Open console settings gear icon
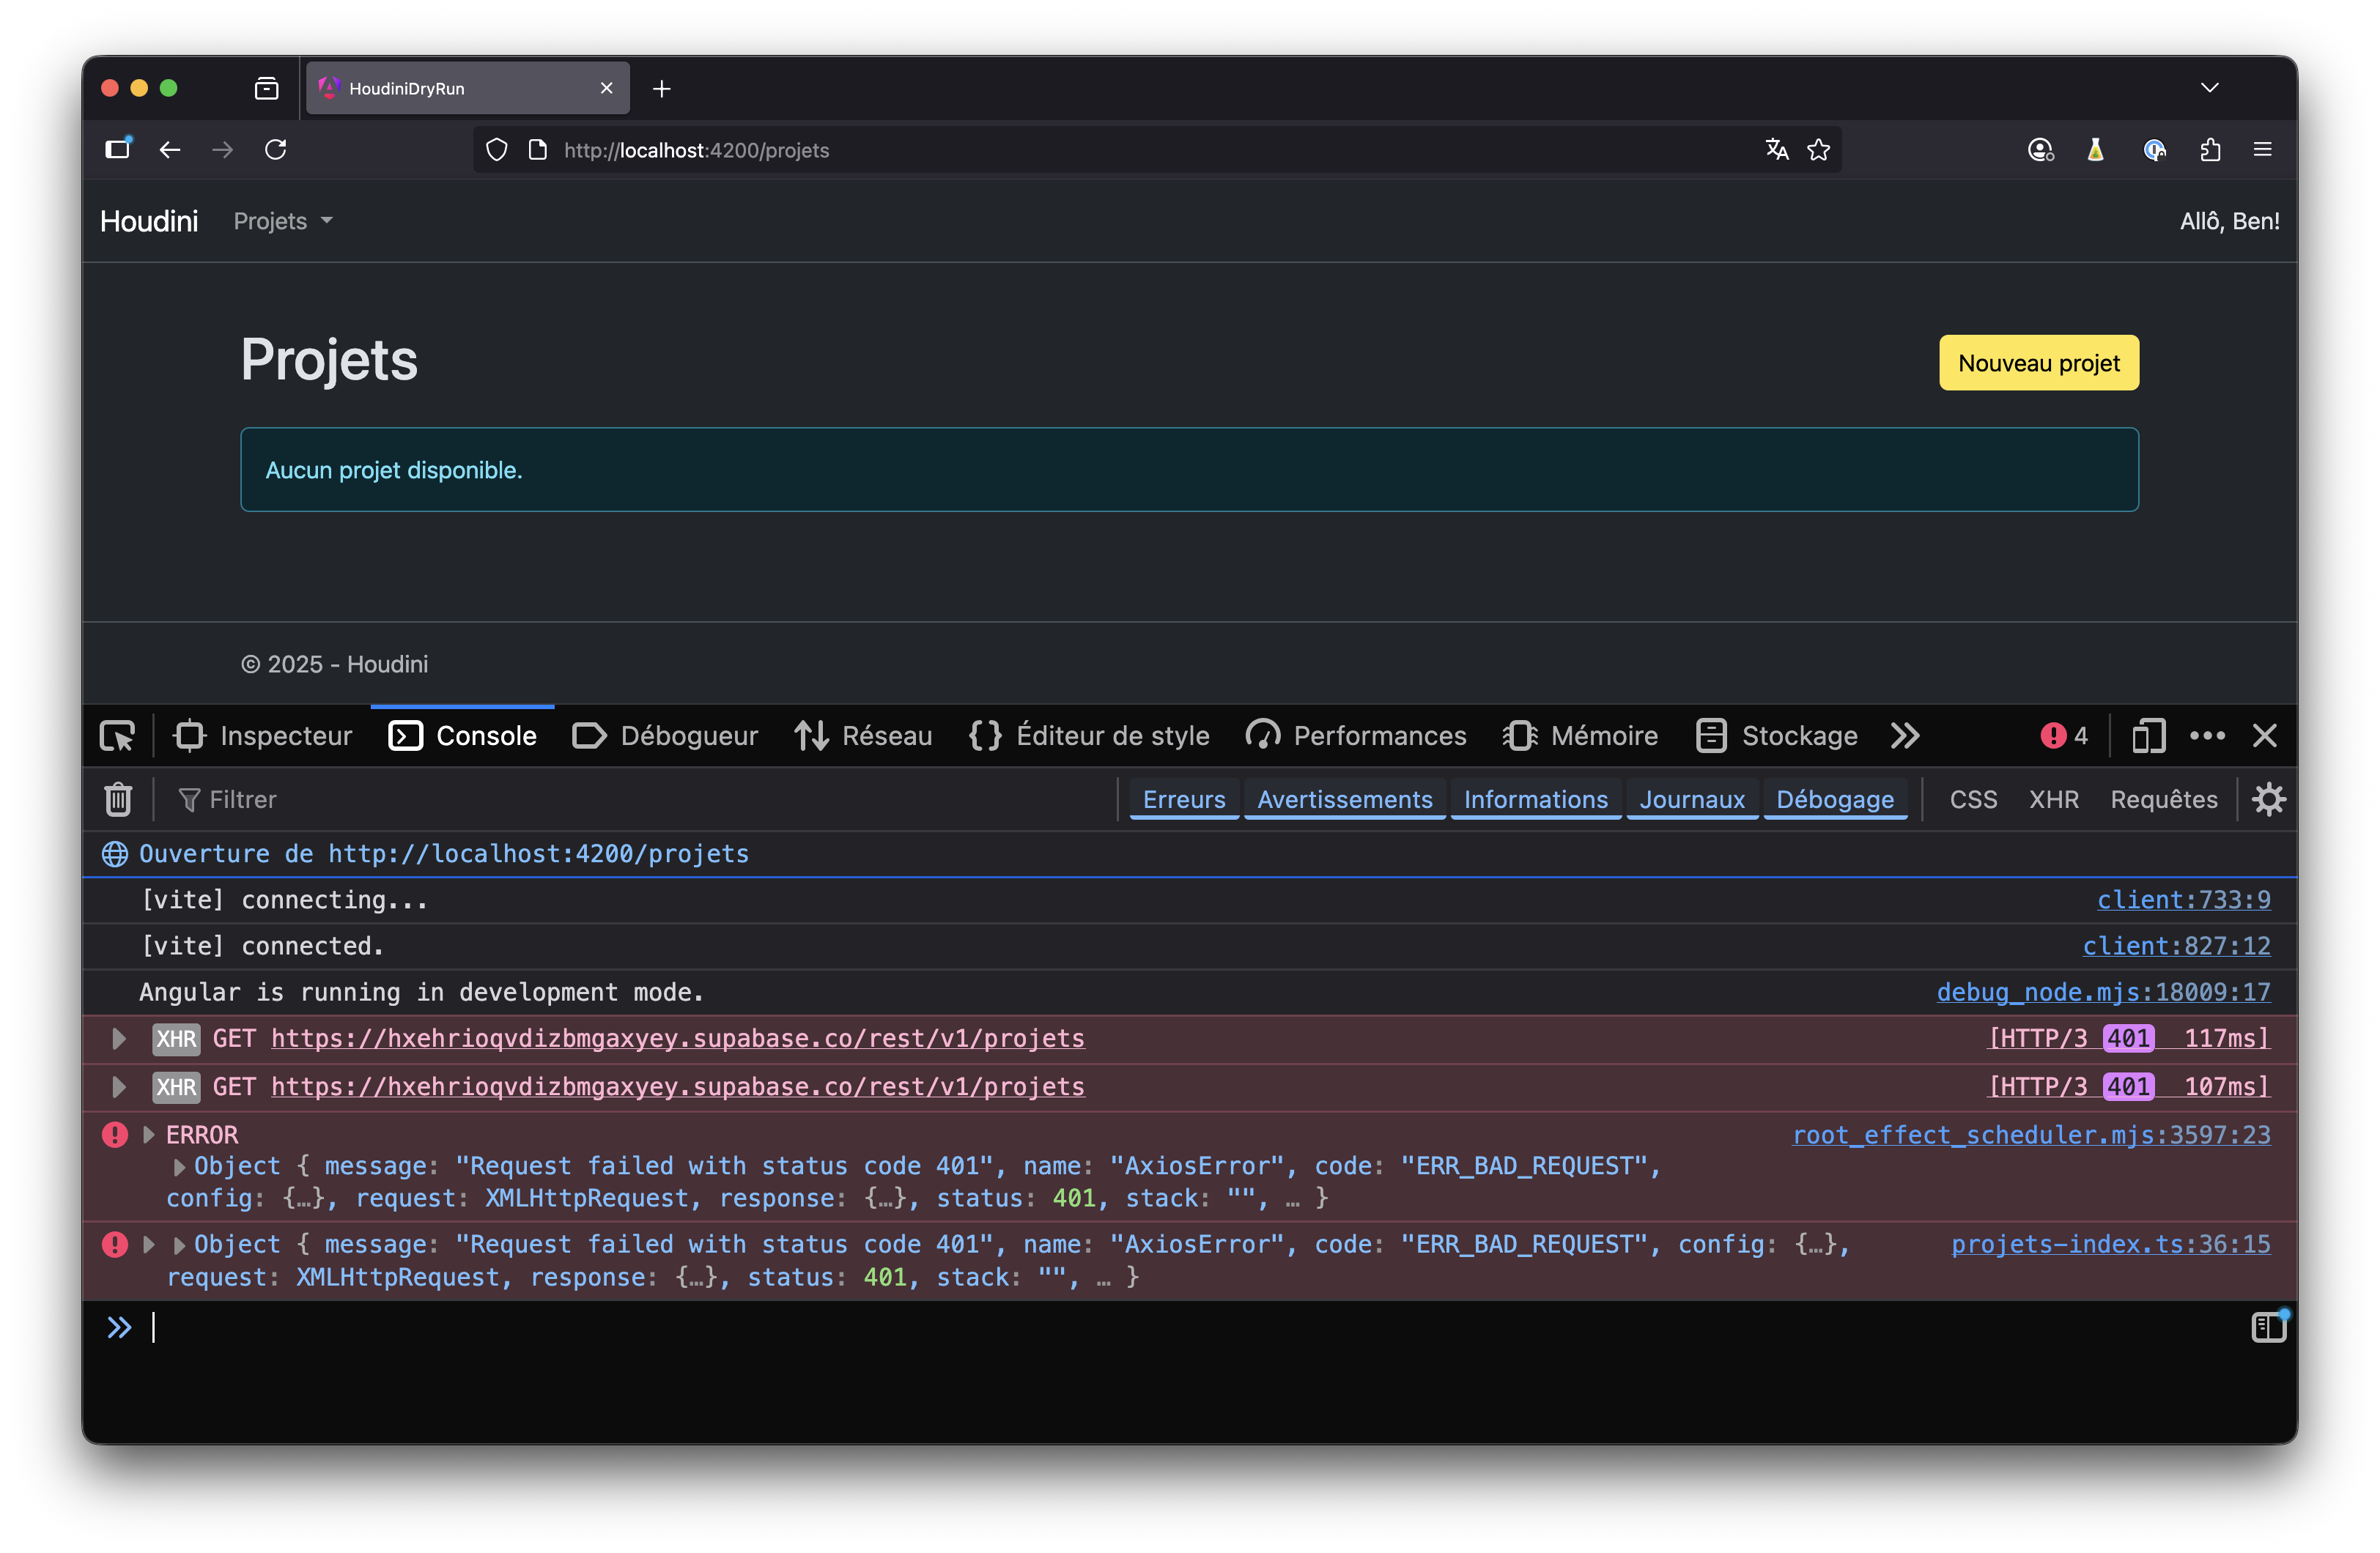Image resolution: width=2380 pixels, height=1553 pixels. [2268, 799]
